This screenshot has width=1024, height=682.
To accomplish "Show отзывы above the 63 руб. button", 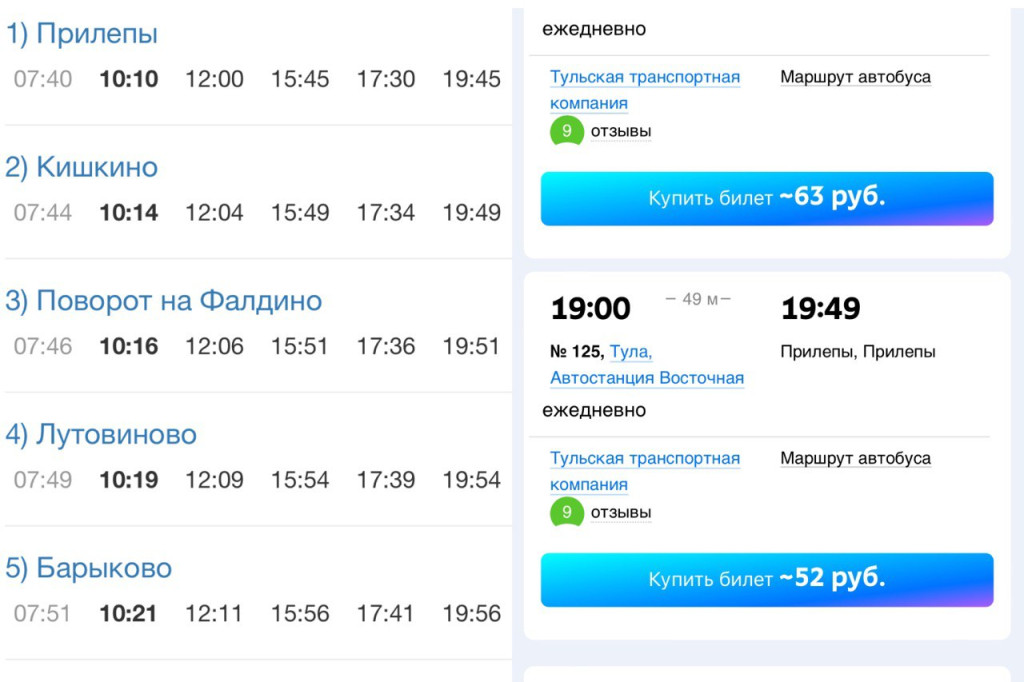I will click(x=620, y=131).
